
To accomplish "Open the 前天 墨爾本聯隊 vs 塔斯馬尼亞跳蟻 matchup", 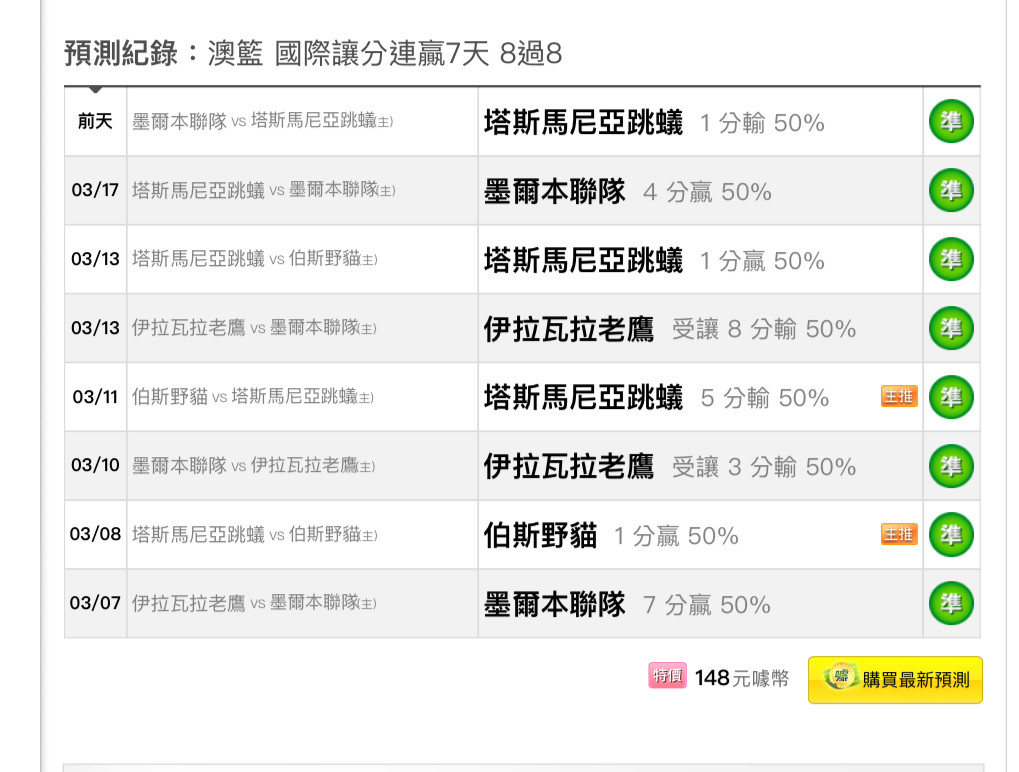I will pyautogui.click(x=263, y=121).
